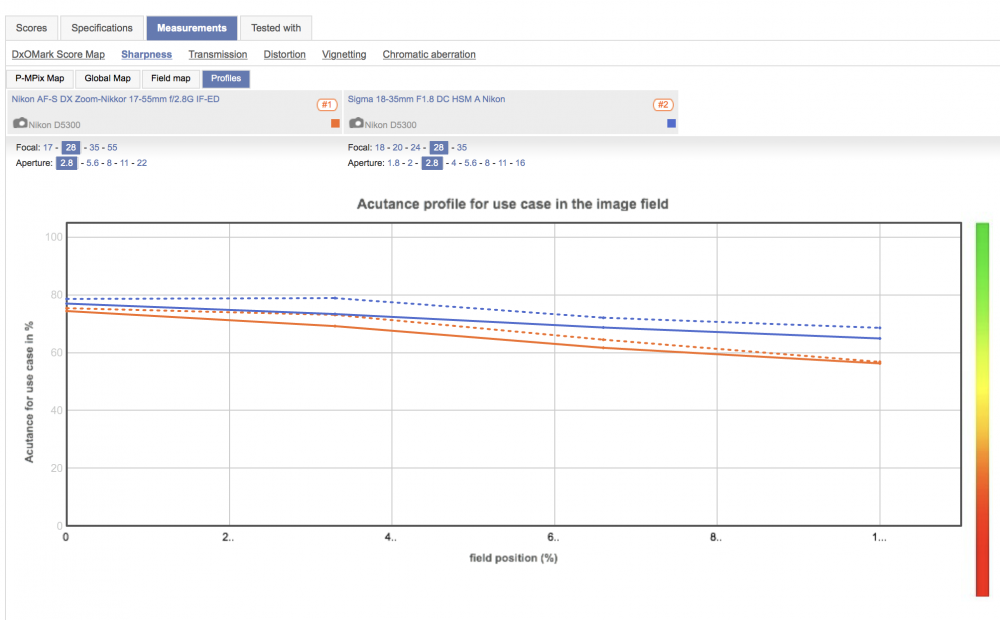The image size is (1000, 620).
Task: Show the Vignetting measurement
Action: point(344,55)
